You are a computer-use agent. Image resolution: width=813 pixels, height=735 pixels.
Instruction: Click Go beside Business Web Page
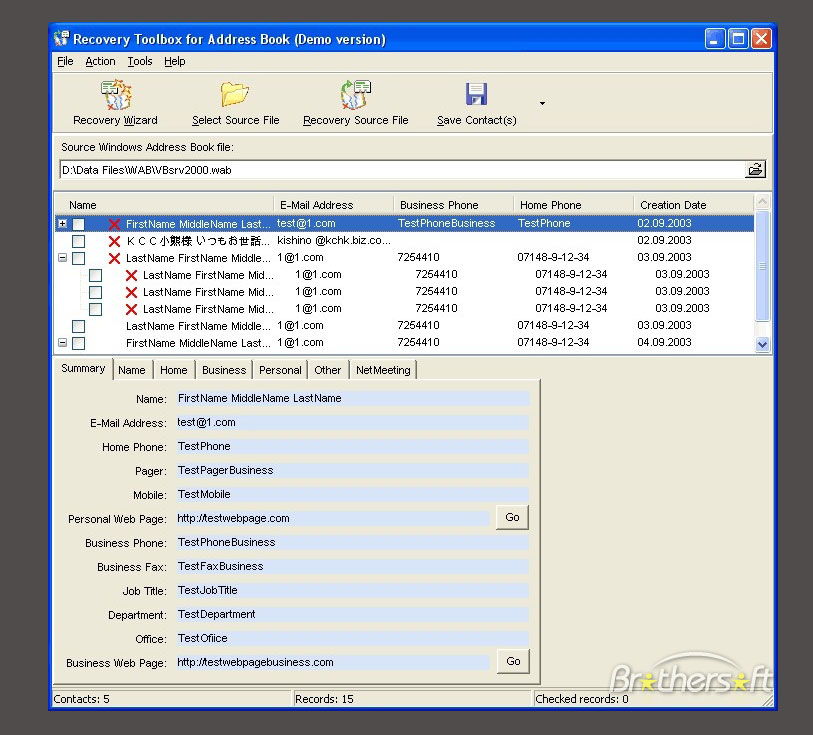coord(513,661)
